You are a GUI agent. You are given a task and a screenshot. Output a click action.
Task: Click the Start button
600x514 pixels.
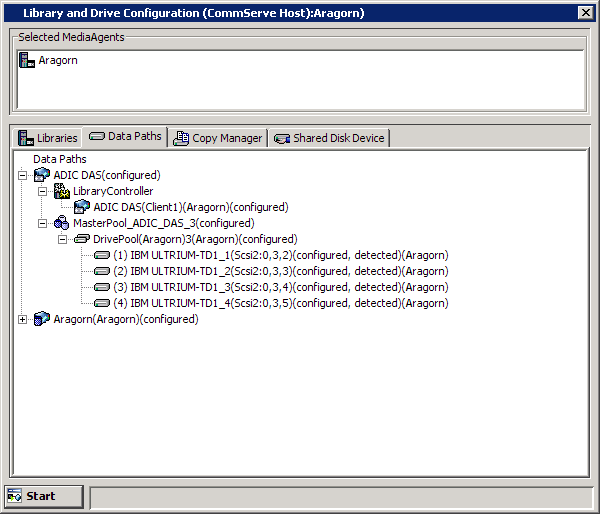click(44, 496)
